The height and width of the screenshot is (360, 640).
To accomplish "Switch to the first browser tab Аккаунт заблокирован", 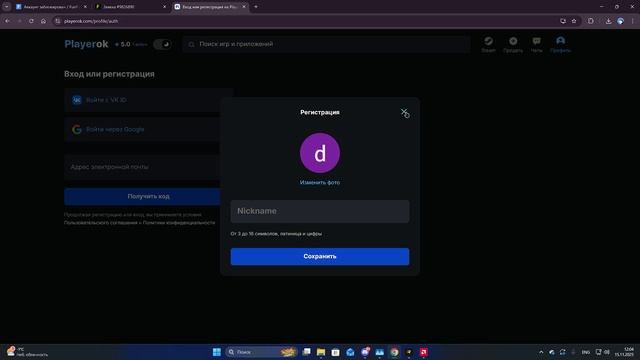I will point(51,7).
